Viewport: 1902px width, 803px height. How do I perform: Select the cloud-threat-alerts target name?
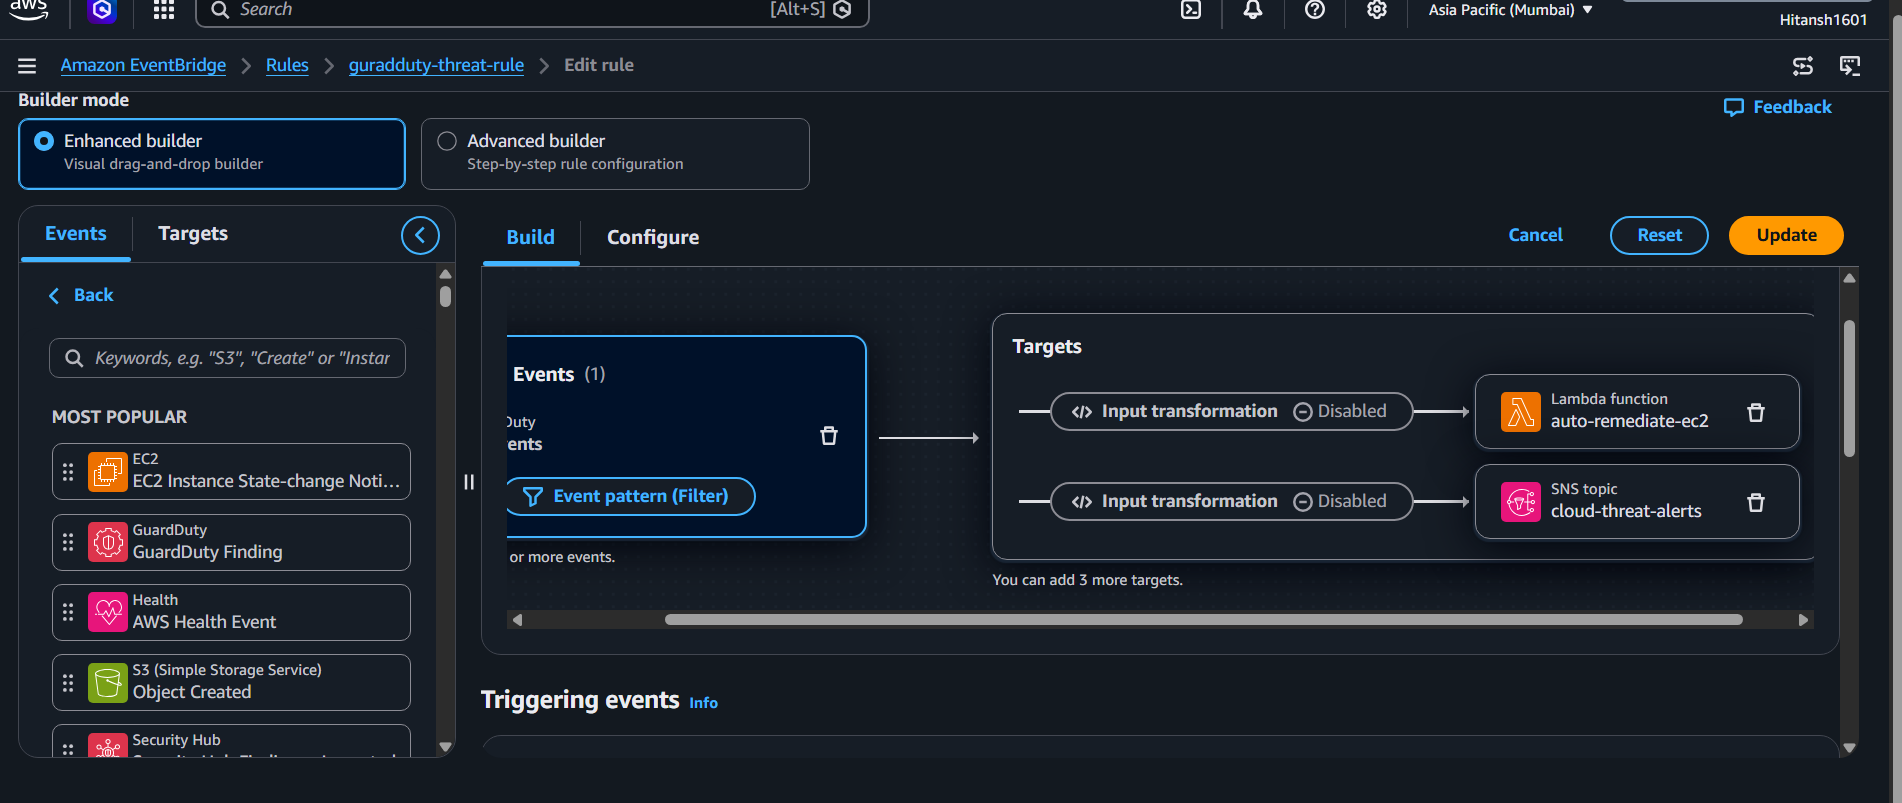point(1626,512)
